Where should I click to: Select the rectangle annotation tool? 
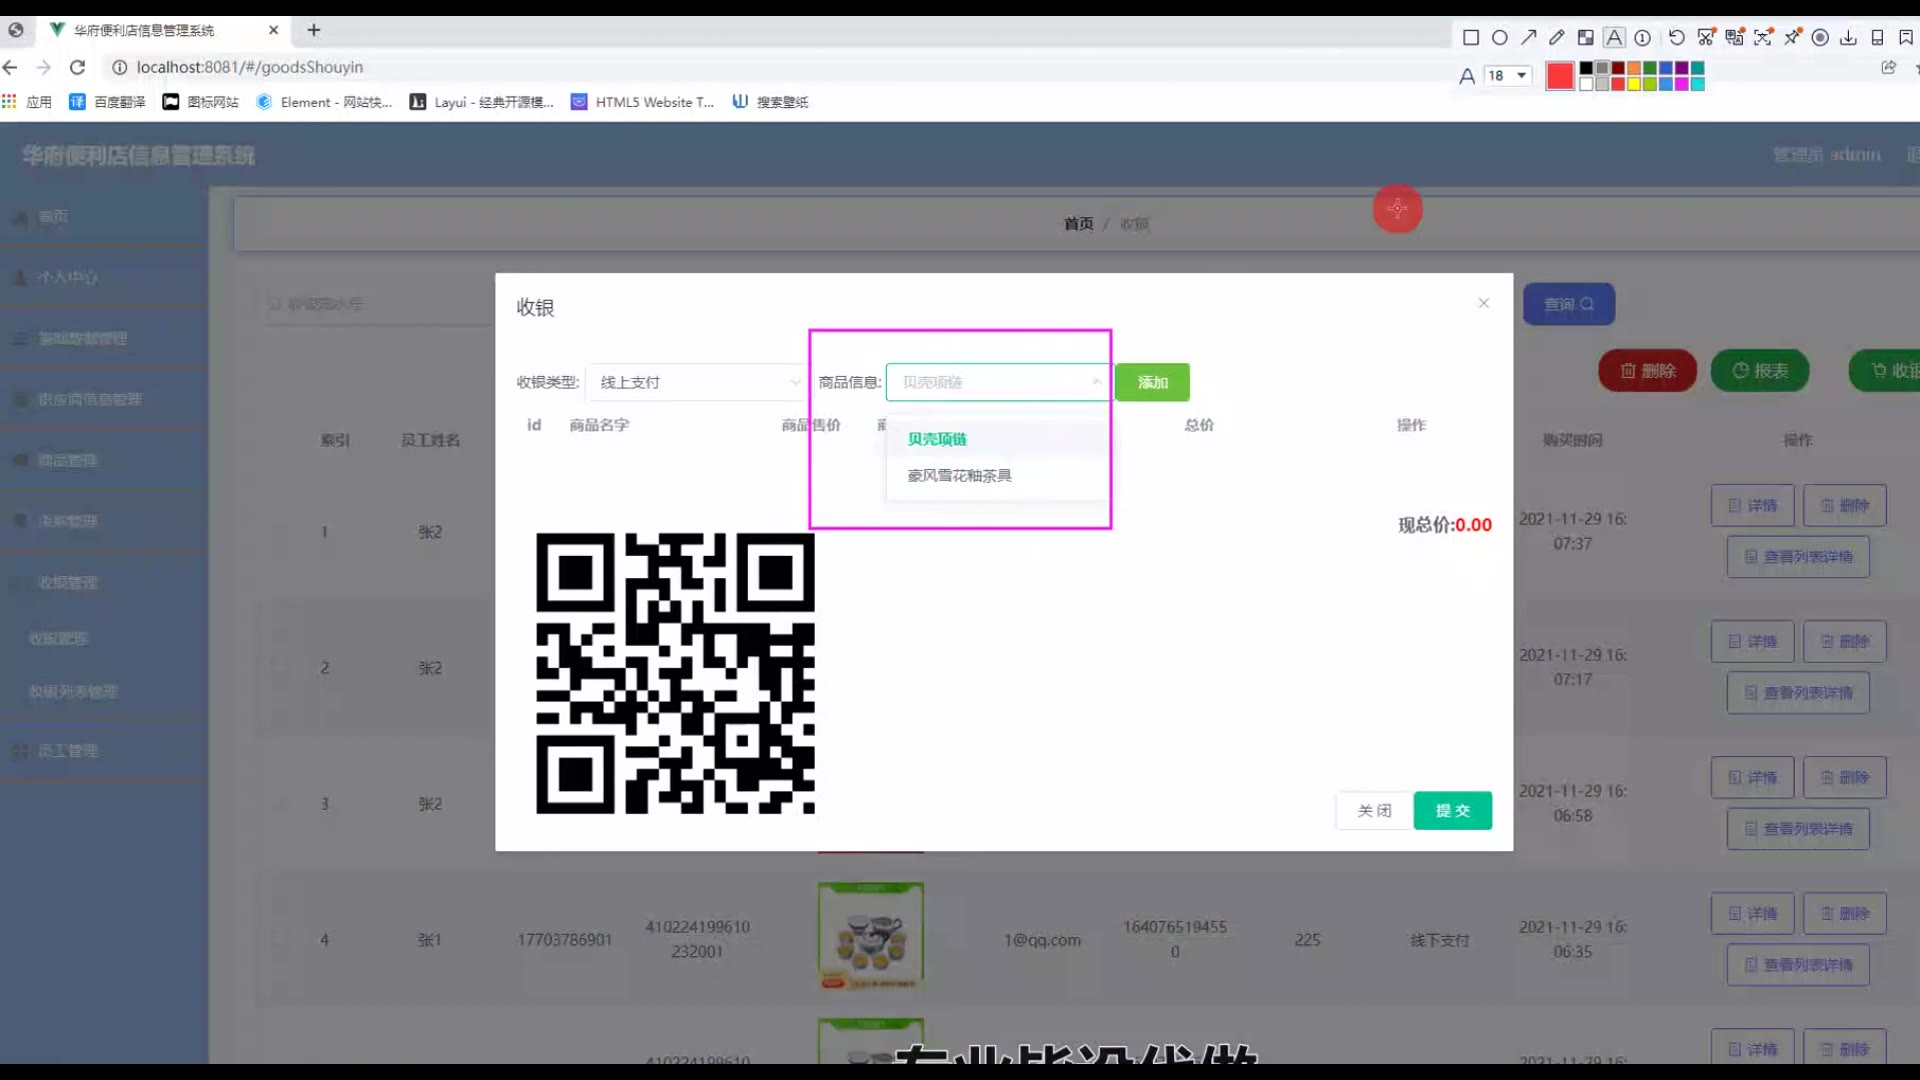(1470, 38)
